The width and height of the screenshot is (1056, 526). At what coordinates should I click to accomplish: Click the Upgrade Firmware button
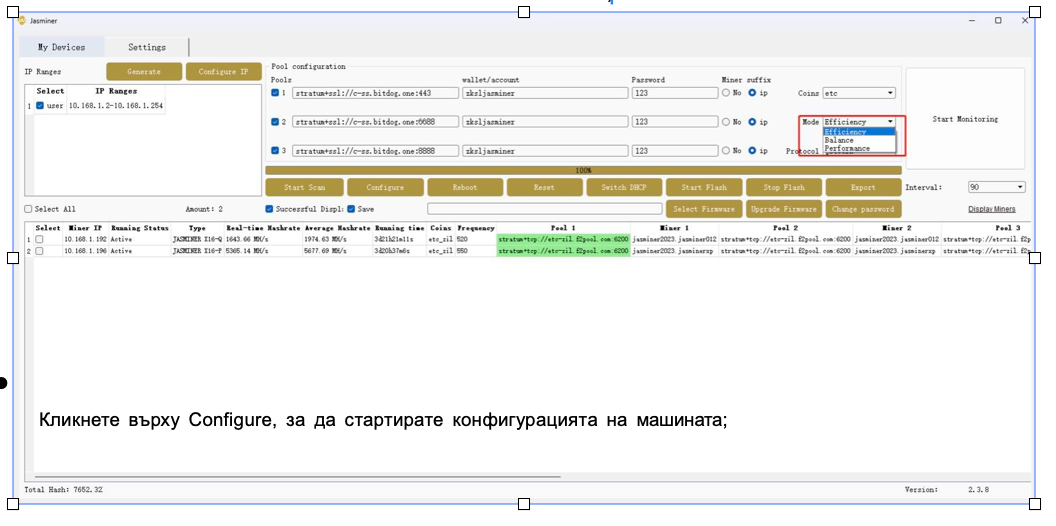[x=784, y=209]
